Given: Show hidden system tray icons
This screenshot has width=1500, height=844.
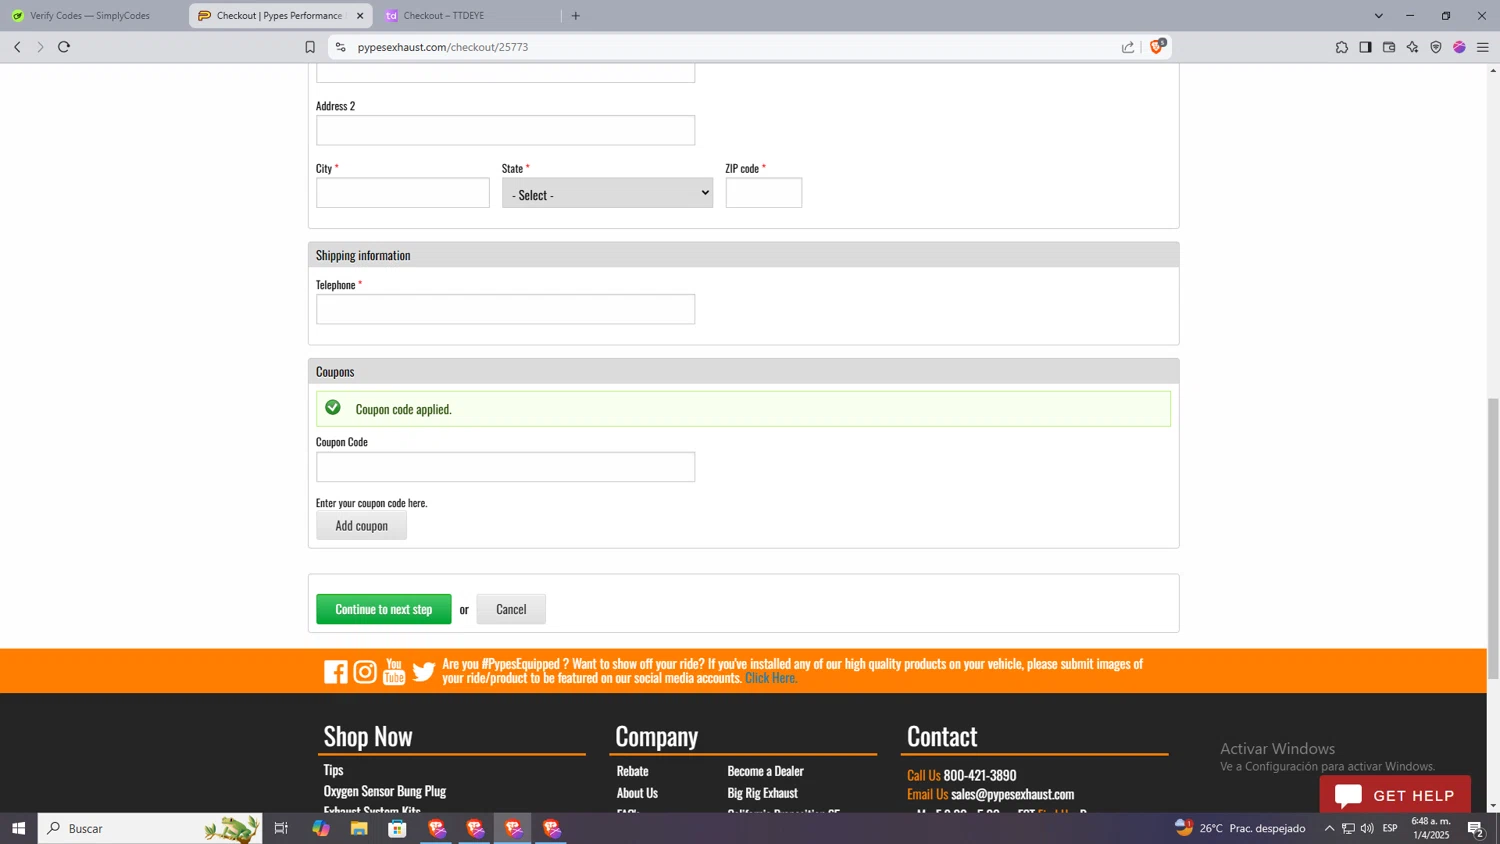Looking at the screenshot, I should (1329, 828).
